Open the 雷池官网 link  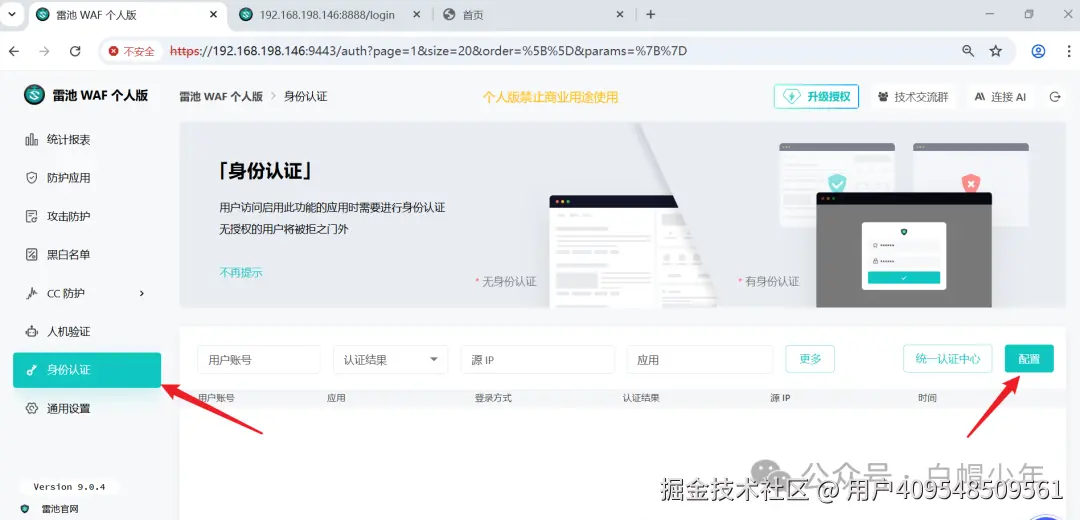(x=60, y=509)
